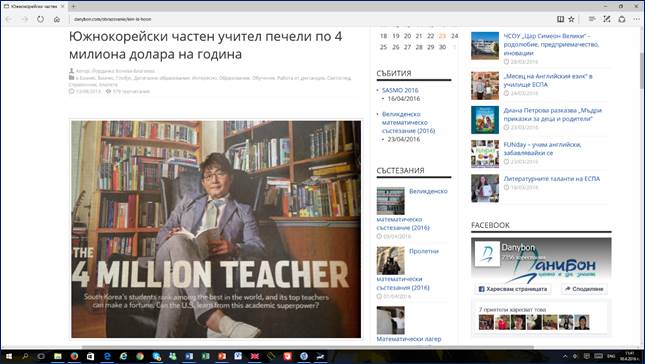
Task: Click the browser Forward arrow
Action: coord(25,19)
